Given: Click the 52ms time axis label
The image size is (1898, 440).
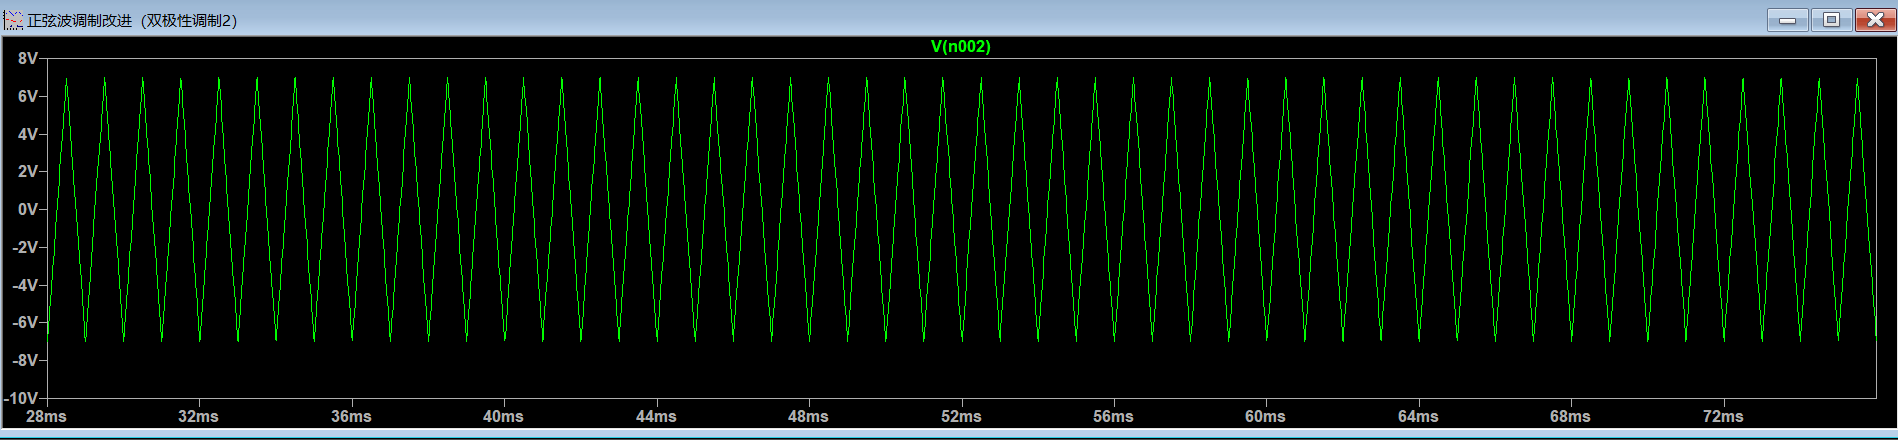Looking at the screenshot, I should click(x=961, y=417).
